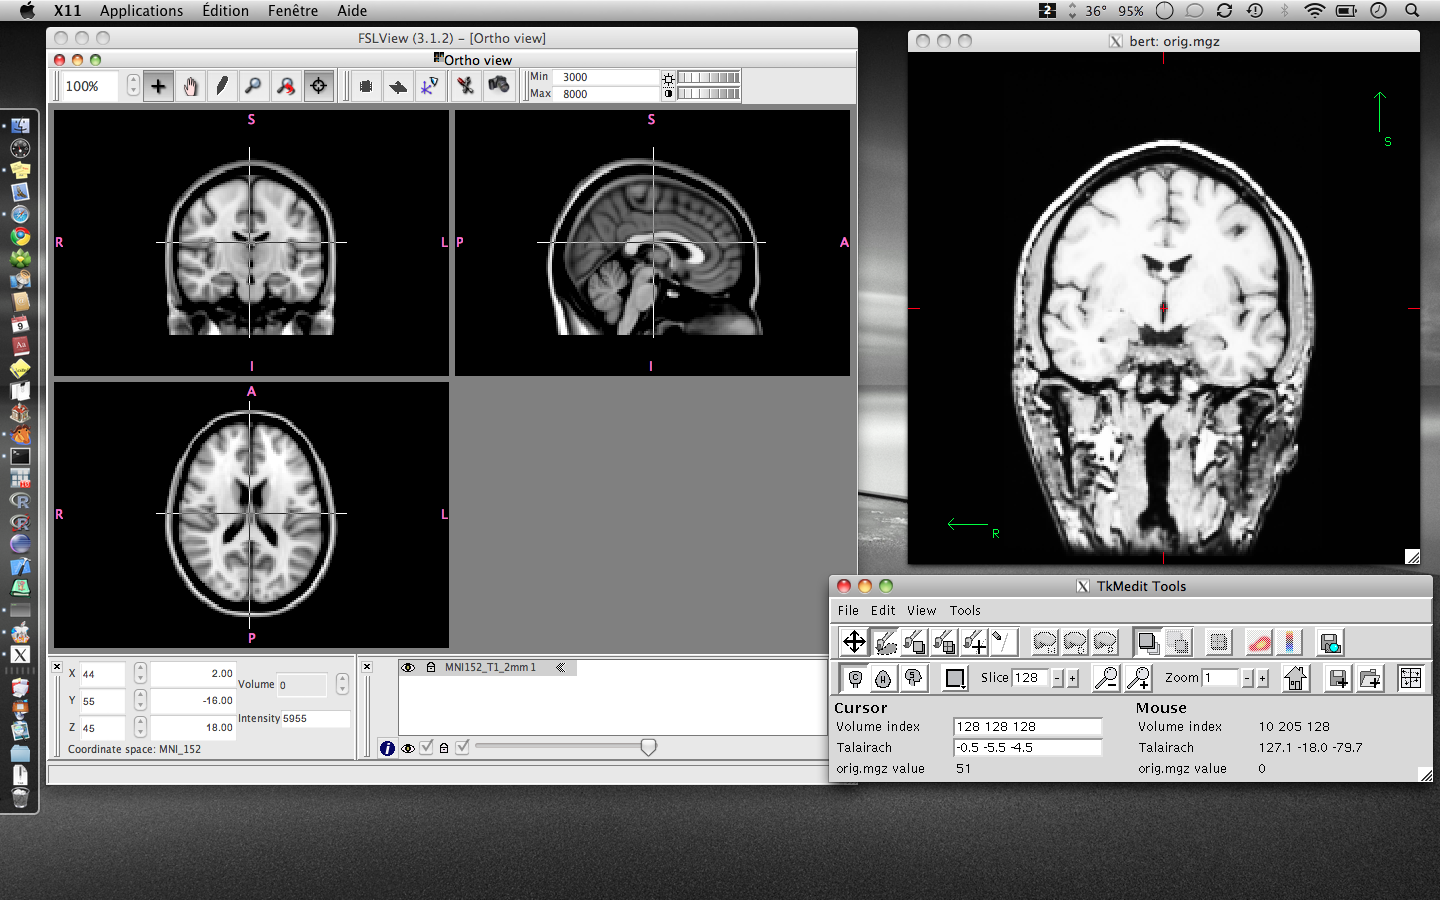Click the plus button next to Slice

[1073, 678]
